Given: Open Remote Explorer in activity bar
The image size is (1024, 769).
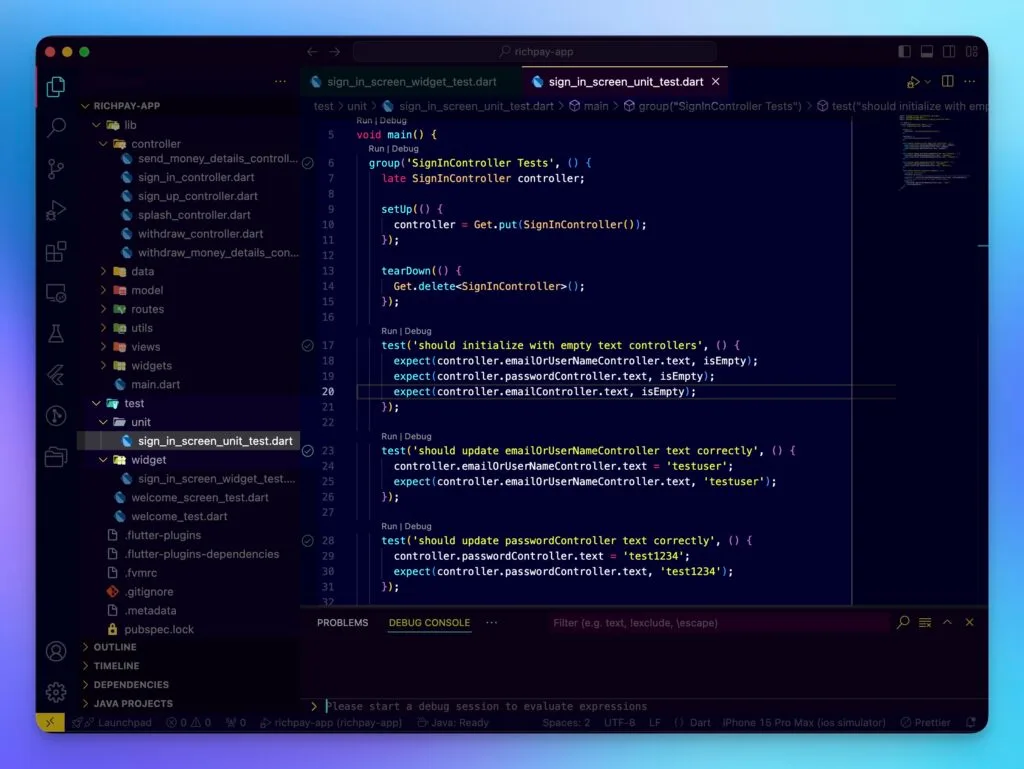Looking at the screenshot, I should 56,293.
